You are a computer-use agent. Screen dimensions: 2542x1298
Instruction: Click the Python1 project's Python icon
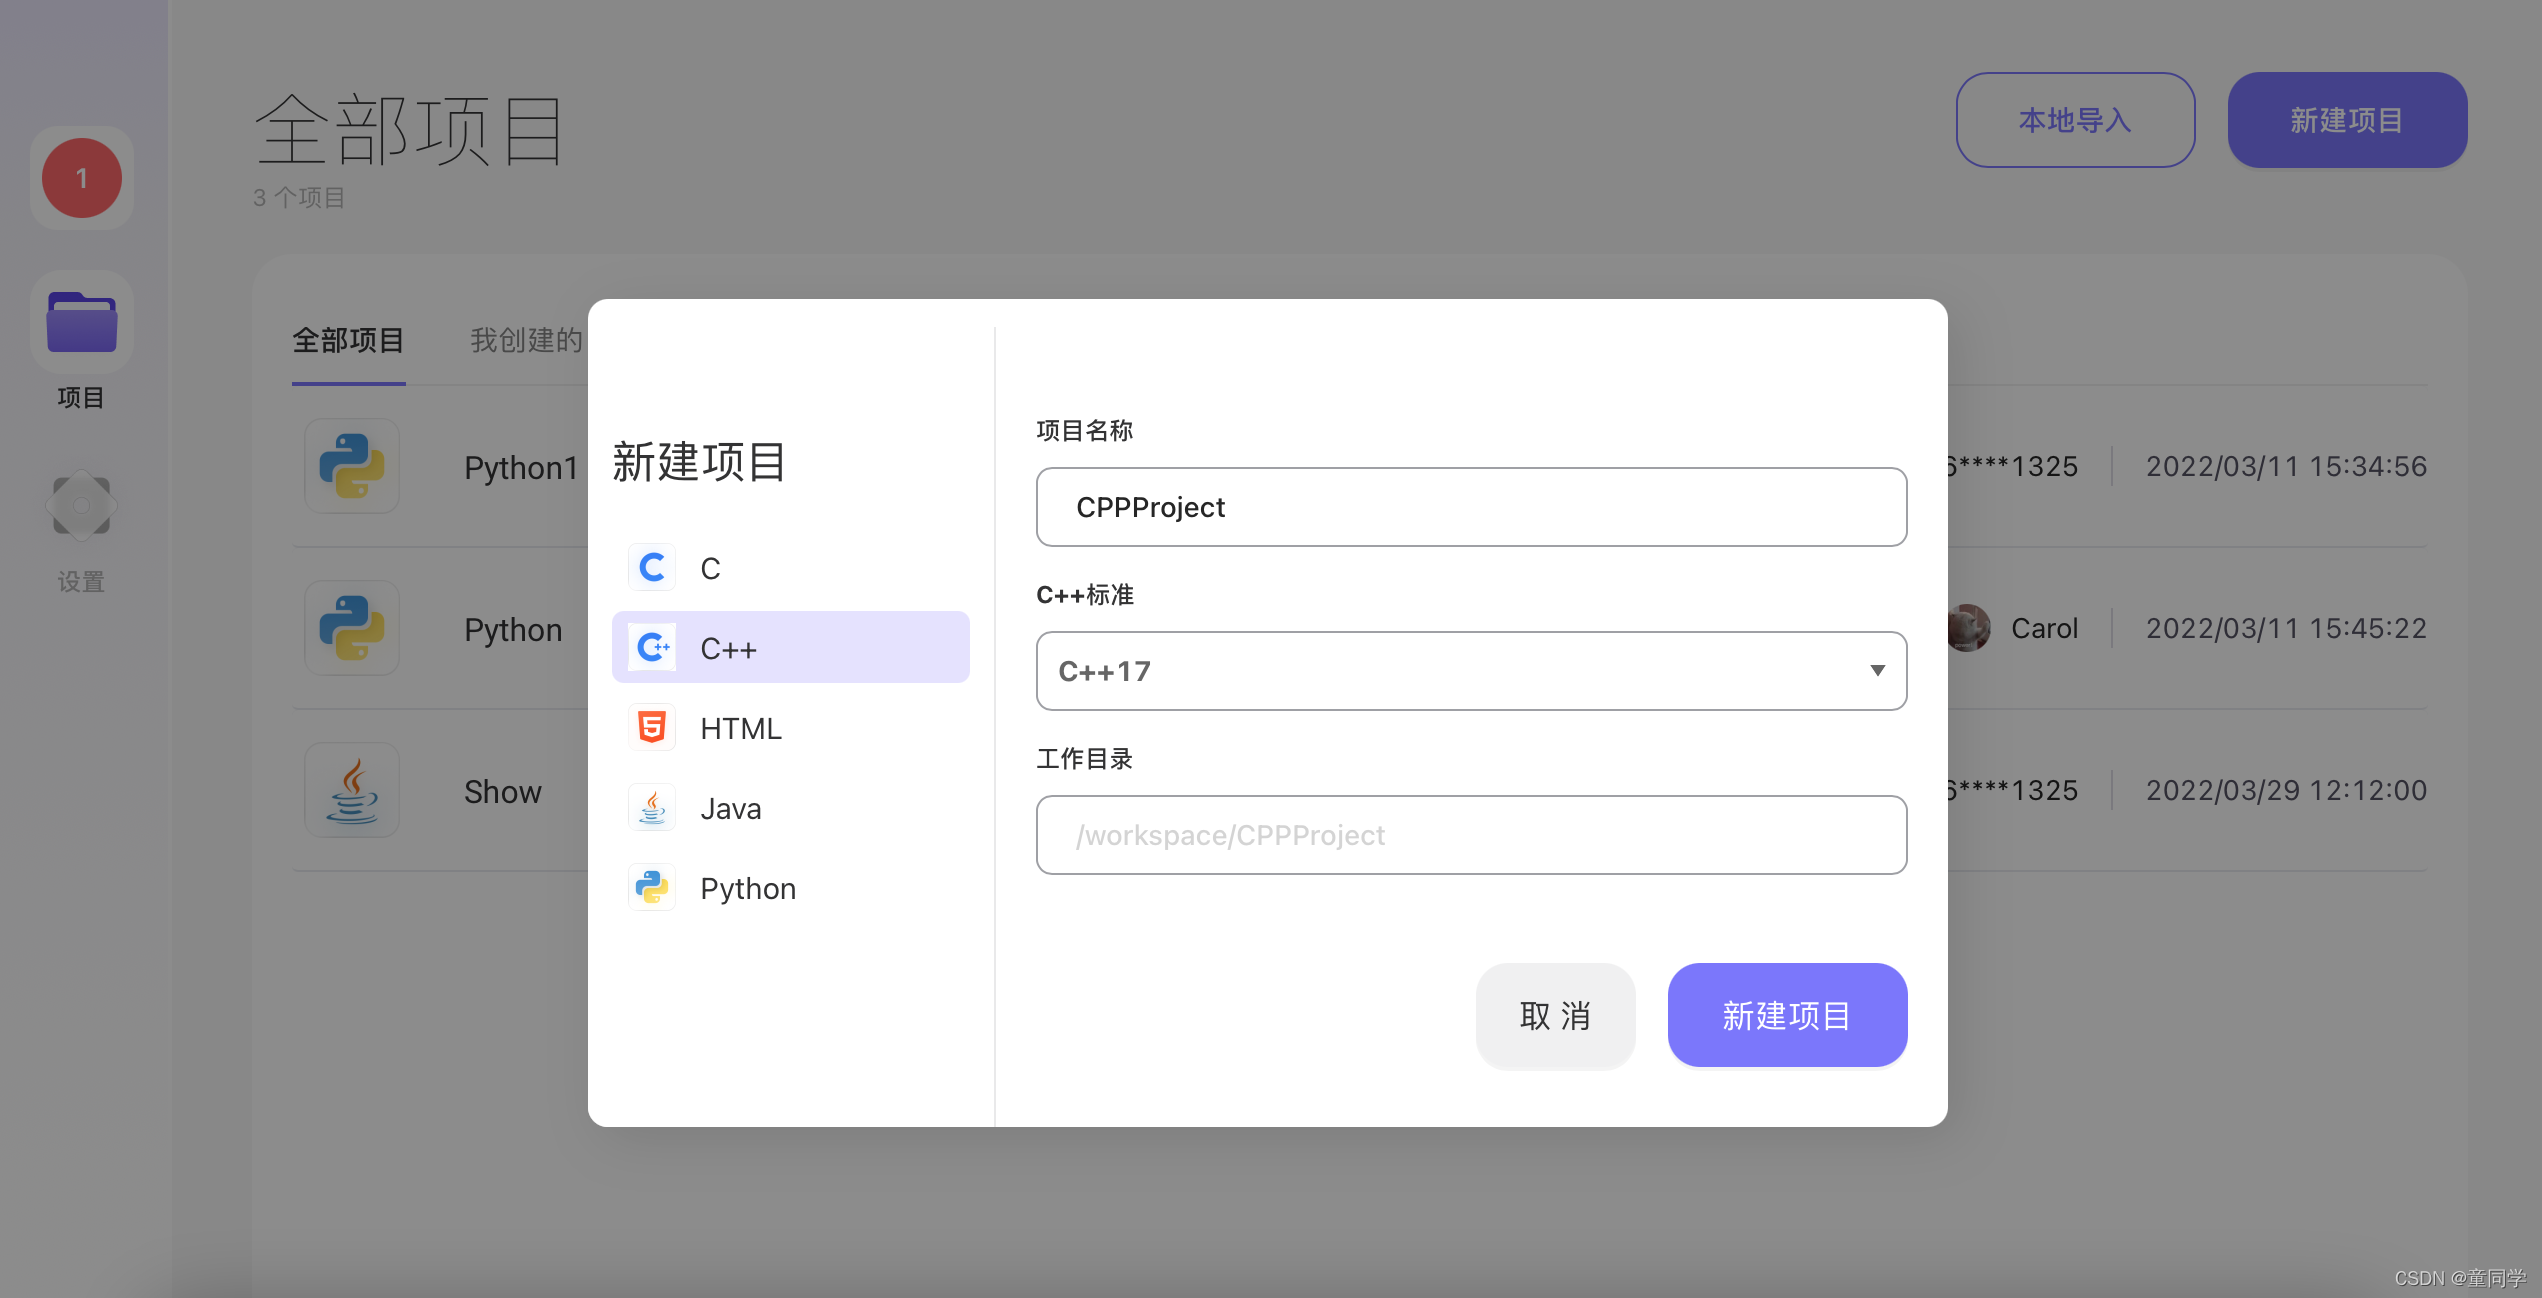point(352,466)
